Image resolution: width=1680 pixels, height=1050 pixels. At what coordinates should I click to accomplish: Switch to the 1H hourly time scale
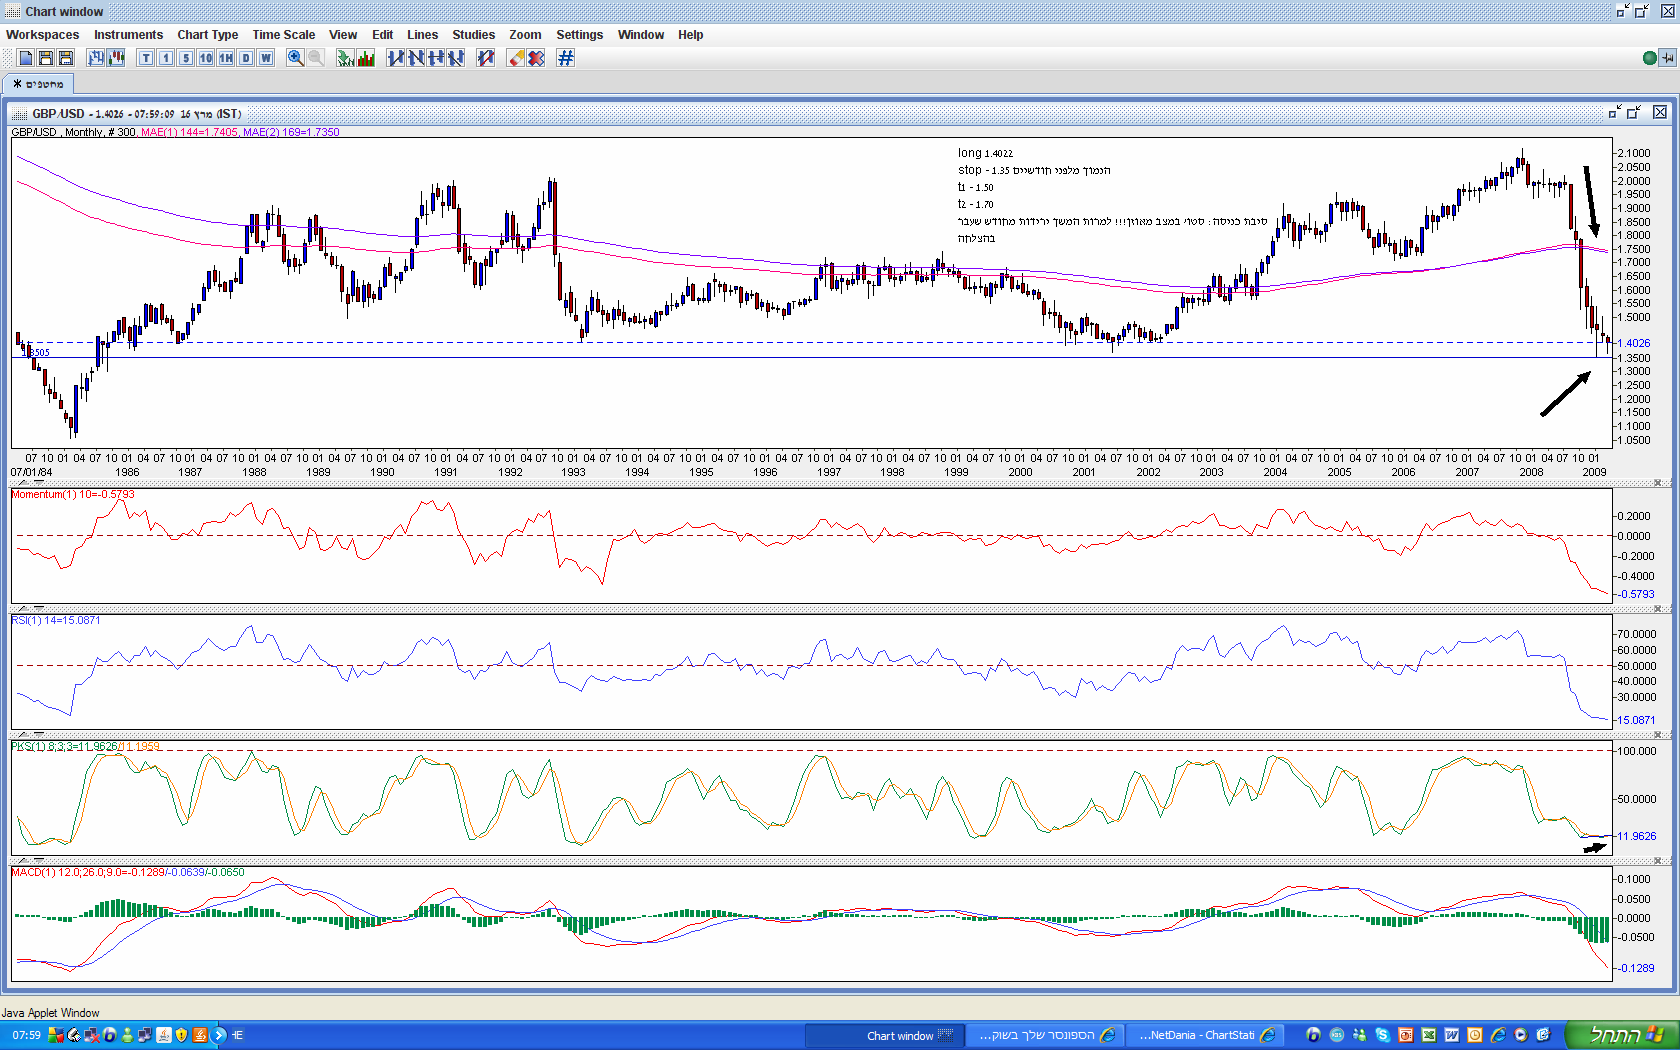click(x=226, y=58)
